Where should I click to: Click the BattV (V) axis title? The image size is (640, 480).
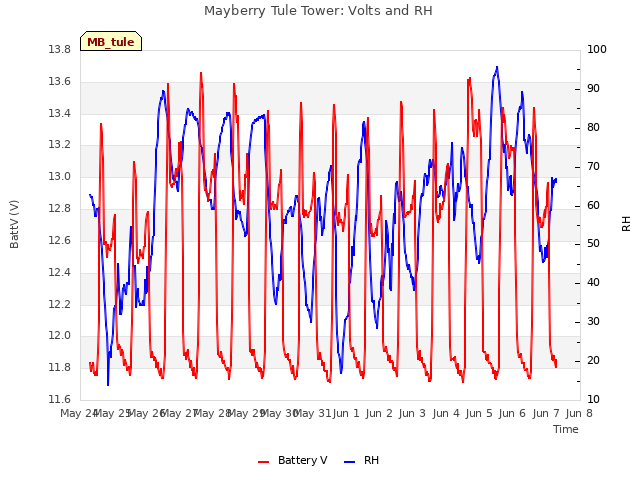coord(14,224)
